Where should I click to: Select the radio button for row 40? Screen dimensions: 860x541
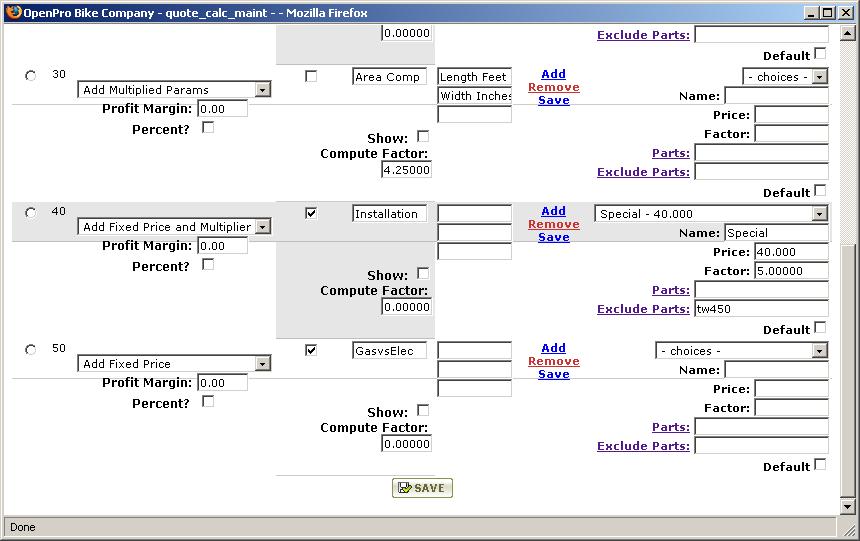pyautogui.click(x=30, y=213)
